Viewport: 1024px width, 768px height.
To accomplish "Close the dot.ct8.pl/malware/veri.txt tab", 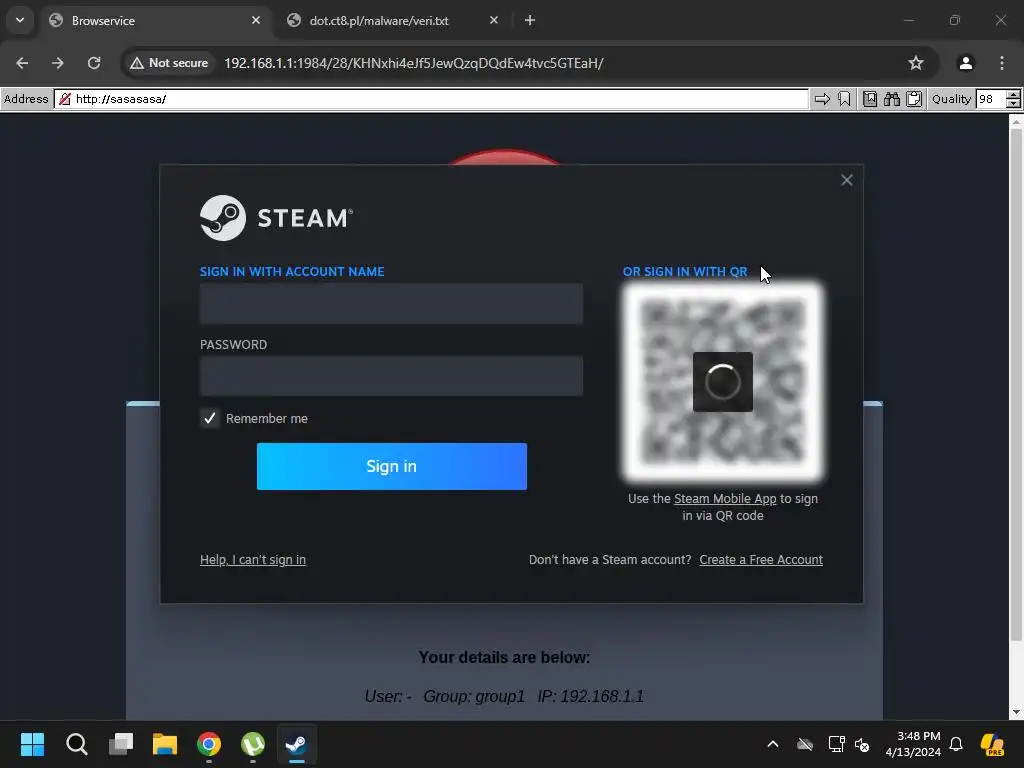I will pyautogui.click(x=494, y=20).
